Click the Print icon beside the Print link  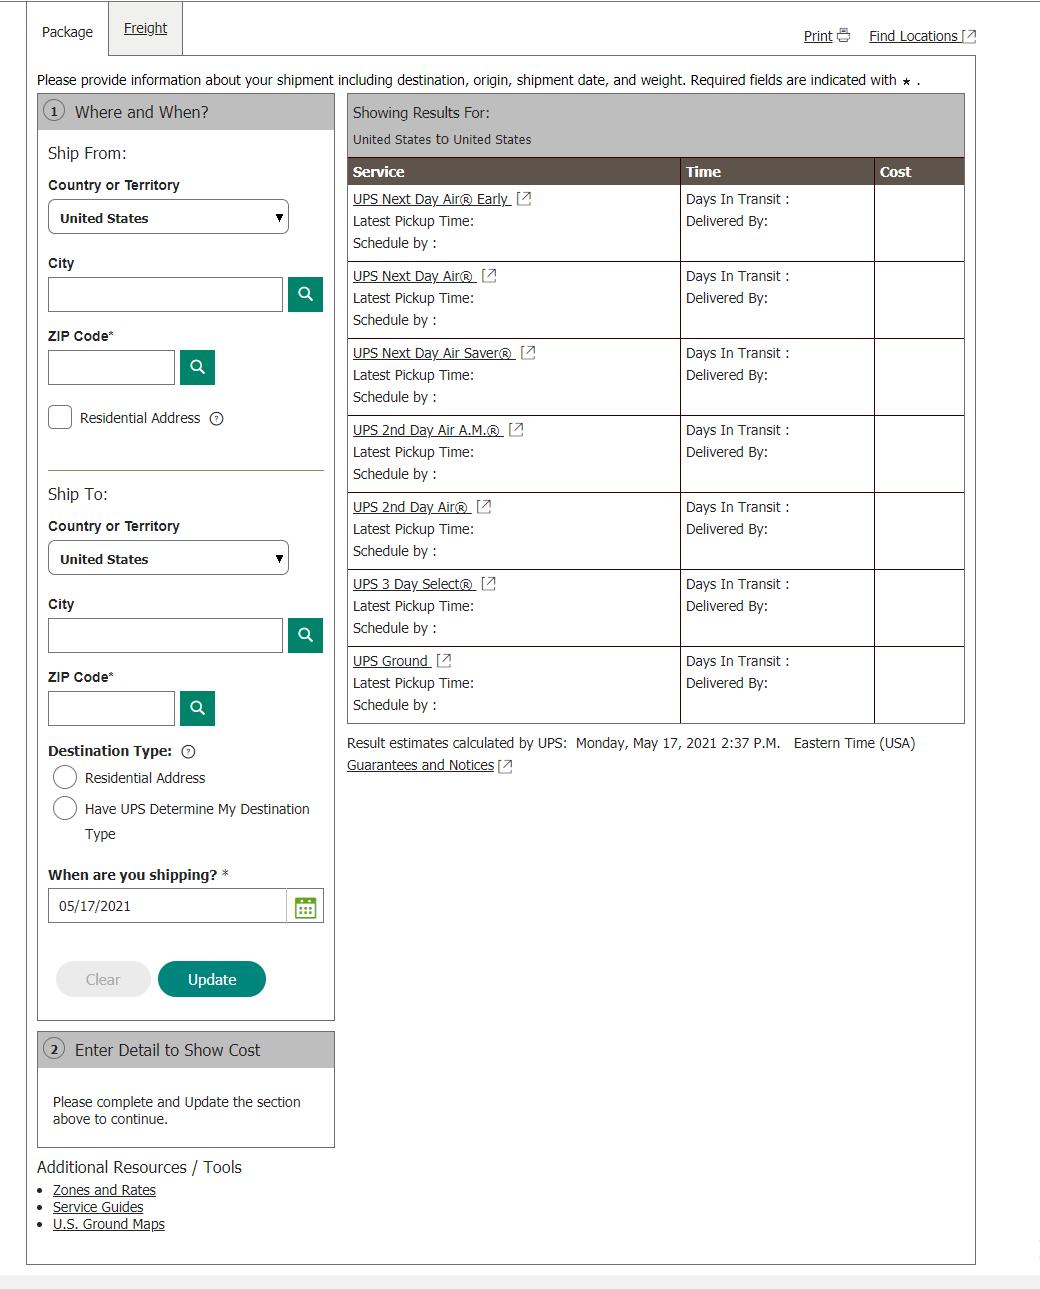pos(843,35)
